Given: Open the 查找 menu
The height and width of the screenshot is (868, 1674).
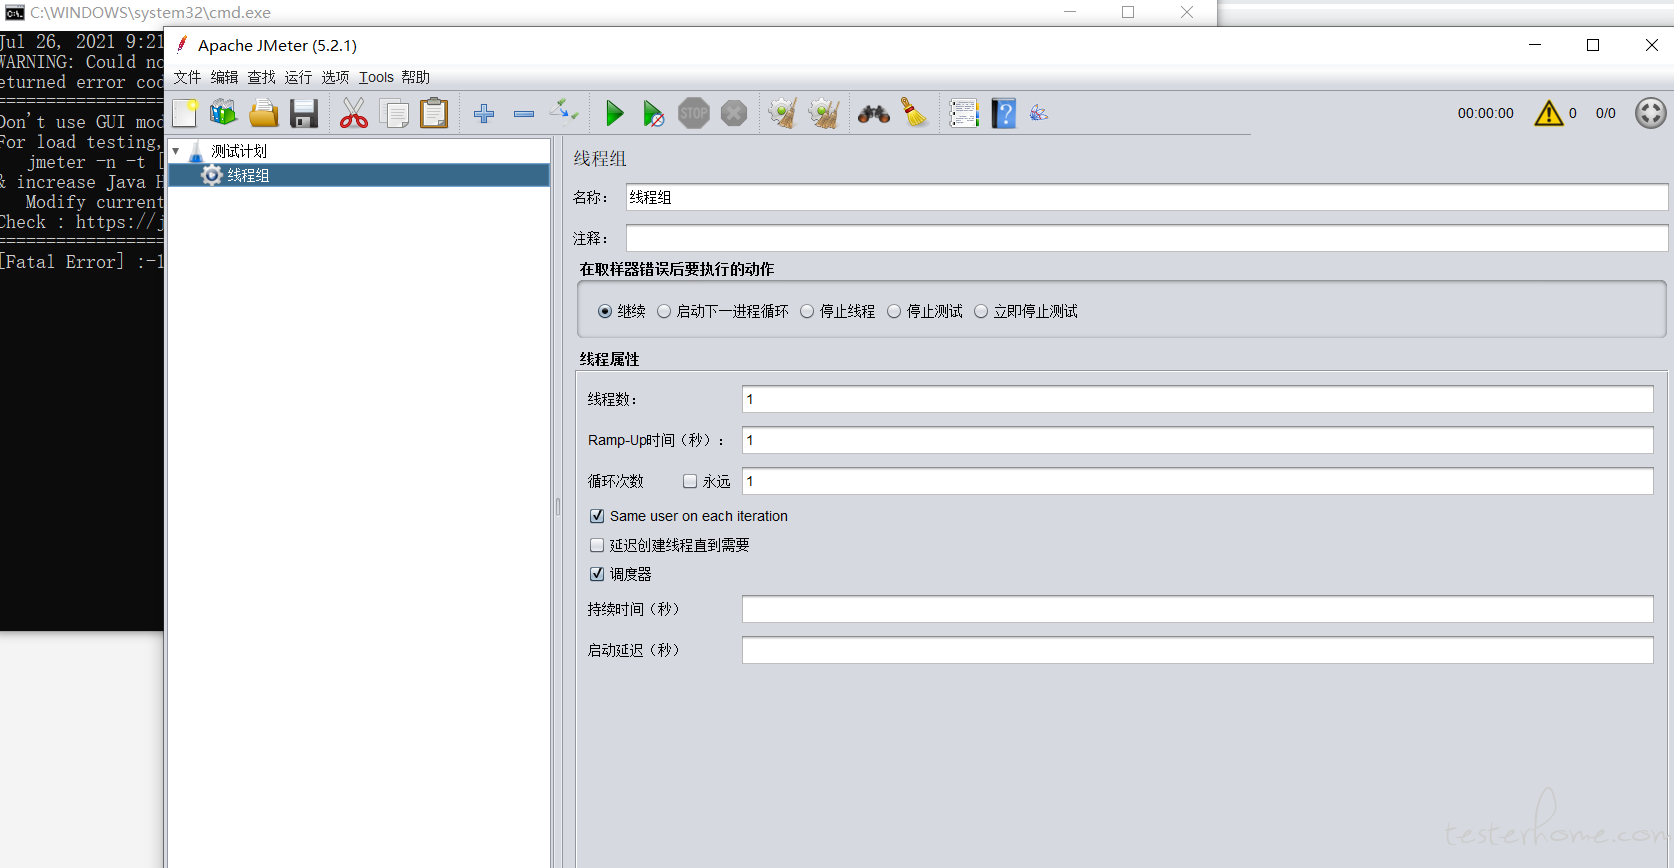Looking at the screenshot, I should coord(261,77).
